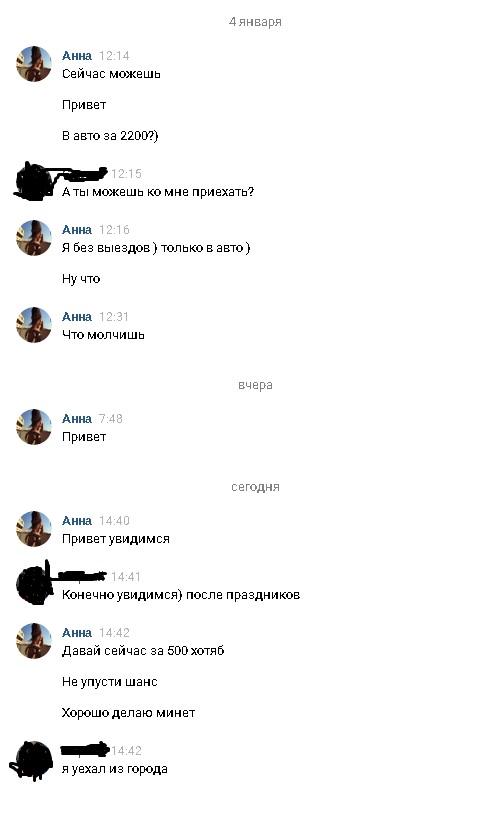The width and height of the screenshot is (496, 815).
Task: Open Анна's avatar at 12:14 message
Action: click(34, 64)
